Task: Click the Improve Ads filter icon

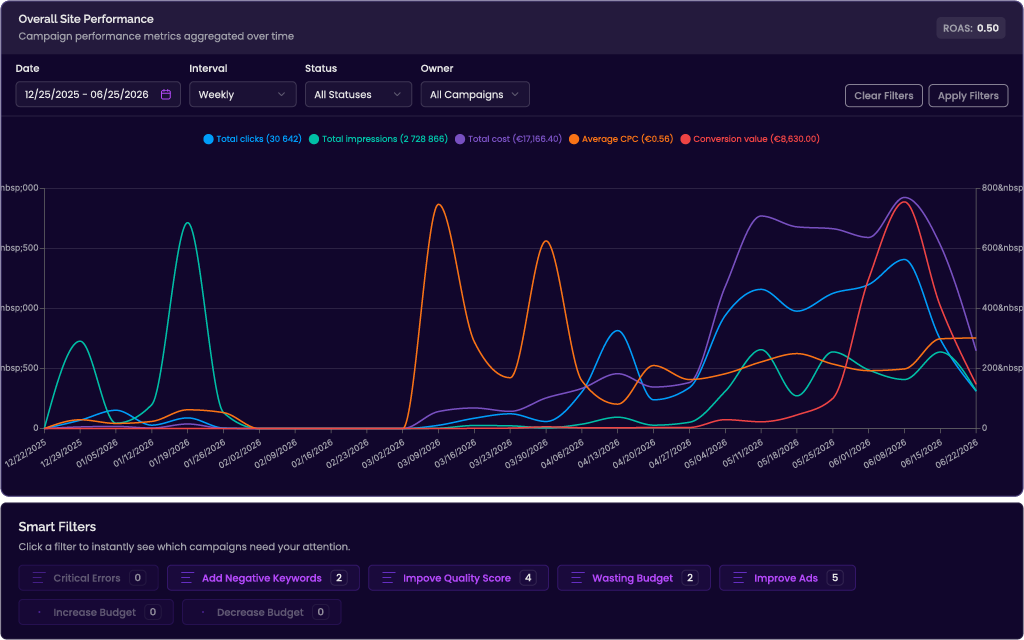Action: pos(739,578)
